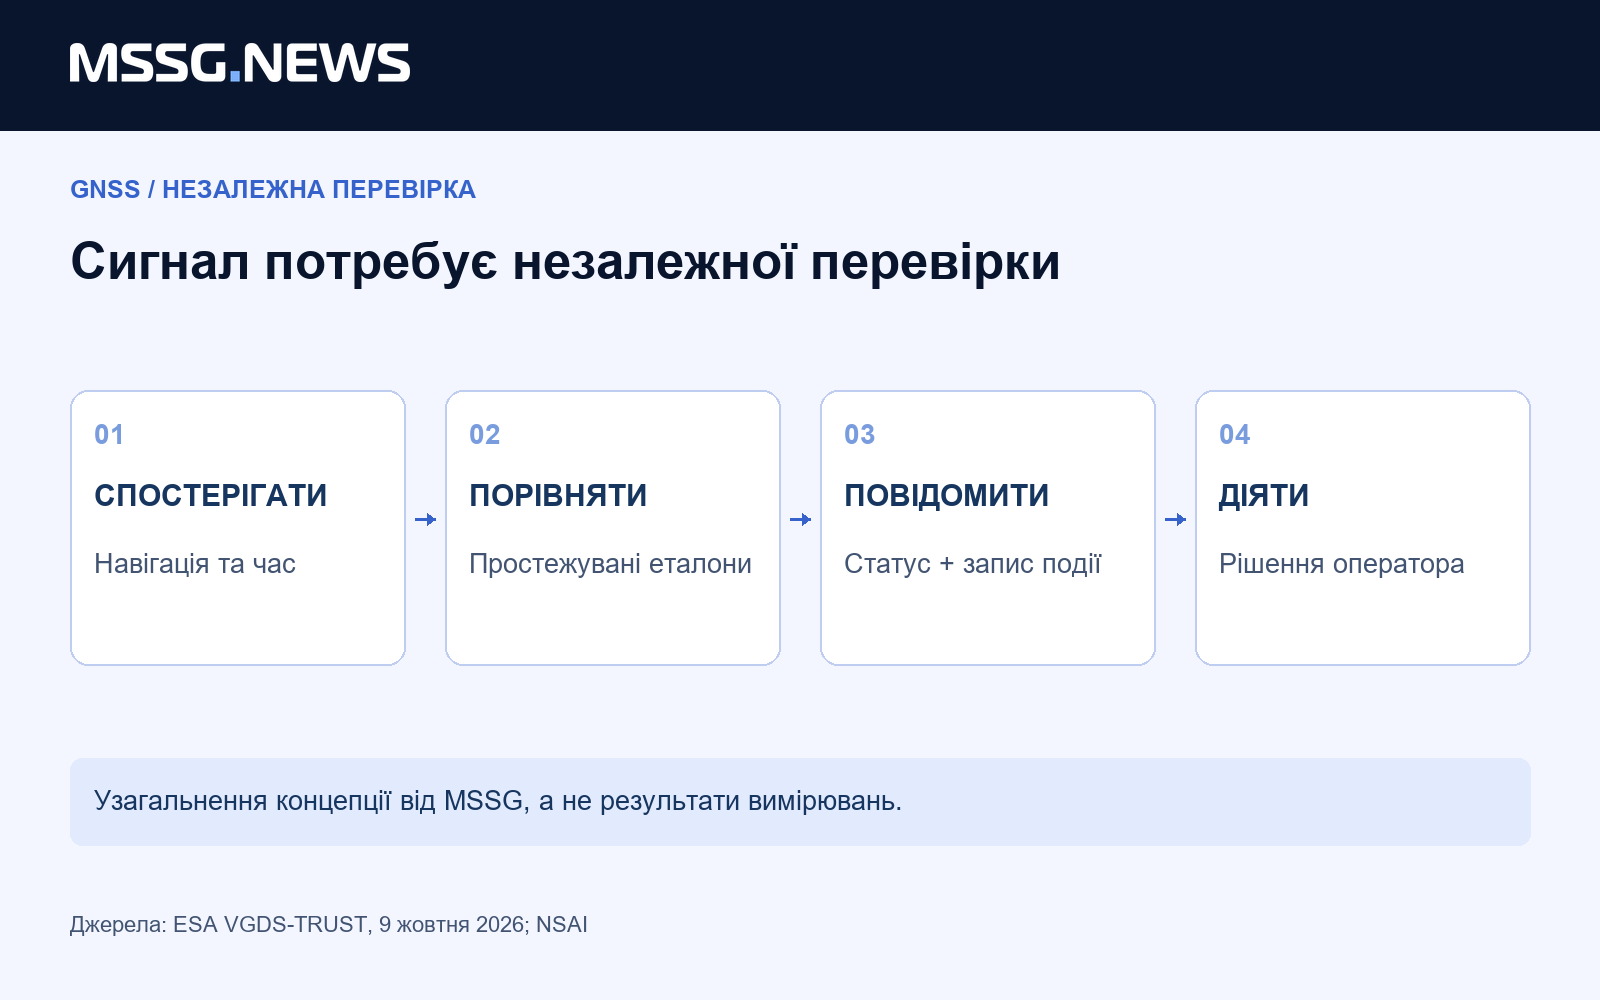The width and height of the screenshot is (1600, 1000).
Task: Click the text Статус + запис події
Action: (973, 564)
